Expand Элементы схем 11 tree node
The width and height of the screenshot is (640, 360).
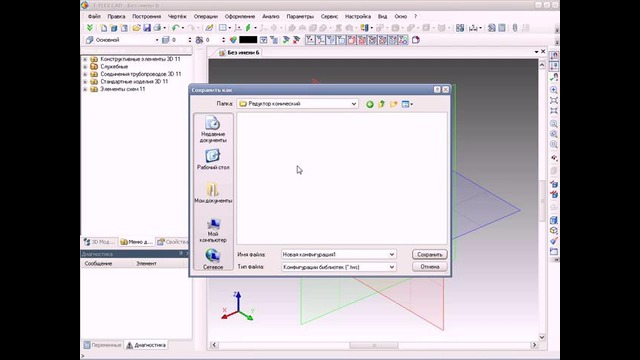point(85,89)
